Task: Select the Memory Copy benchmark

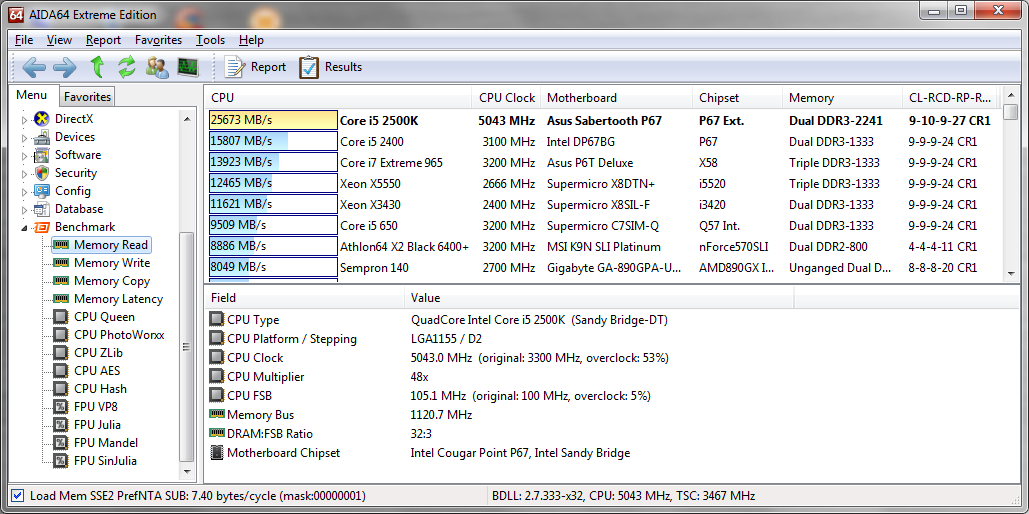Action: (x=102, y=281)
